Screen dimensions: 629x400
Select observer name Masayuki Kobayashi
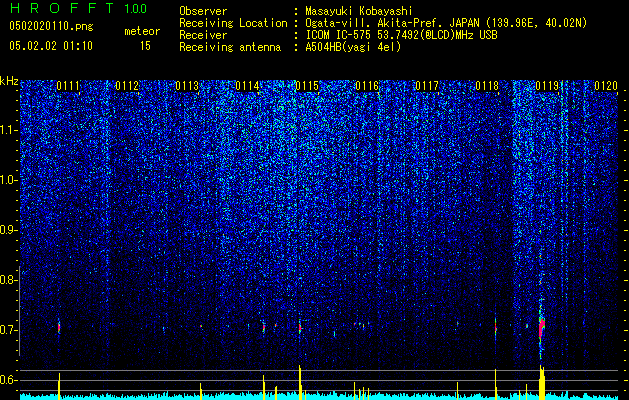click(x=359, y=11)
